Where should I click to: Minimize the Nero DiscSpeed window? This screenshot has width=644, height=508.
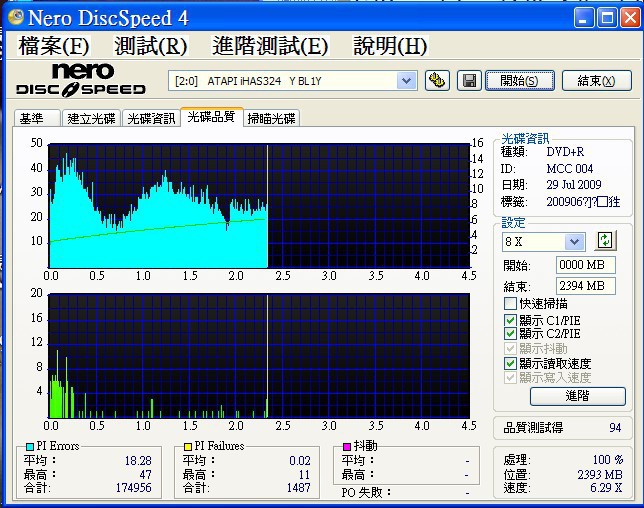pyautogui.click(x=584, y=18)
